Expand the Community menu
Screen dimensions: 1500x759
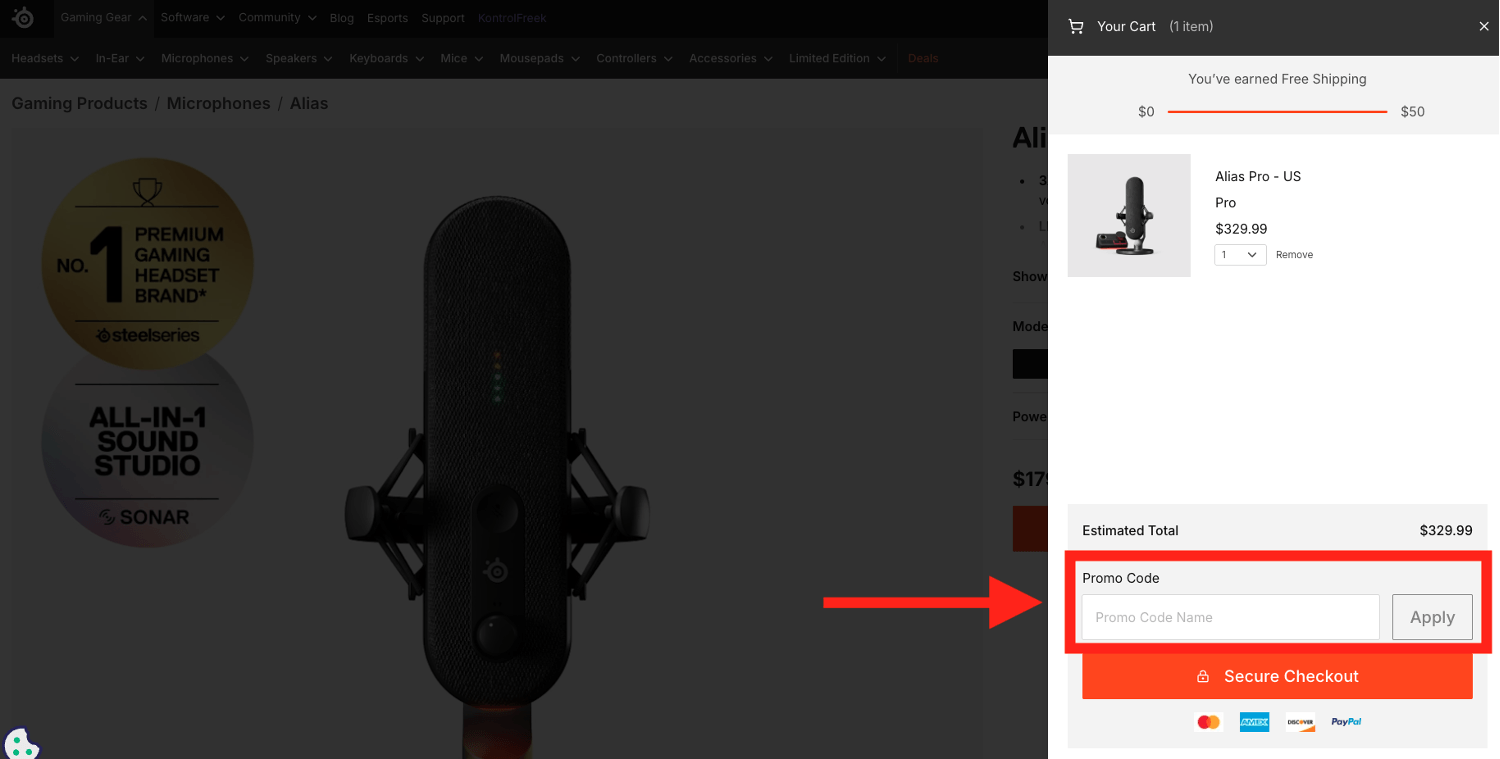(x=277, y=18)
